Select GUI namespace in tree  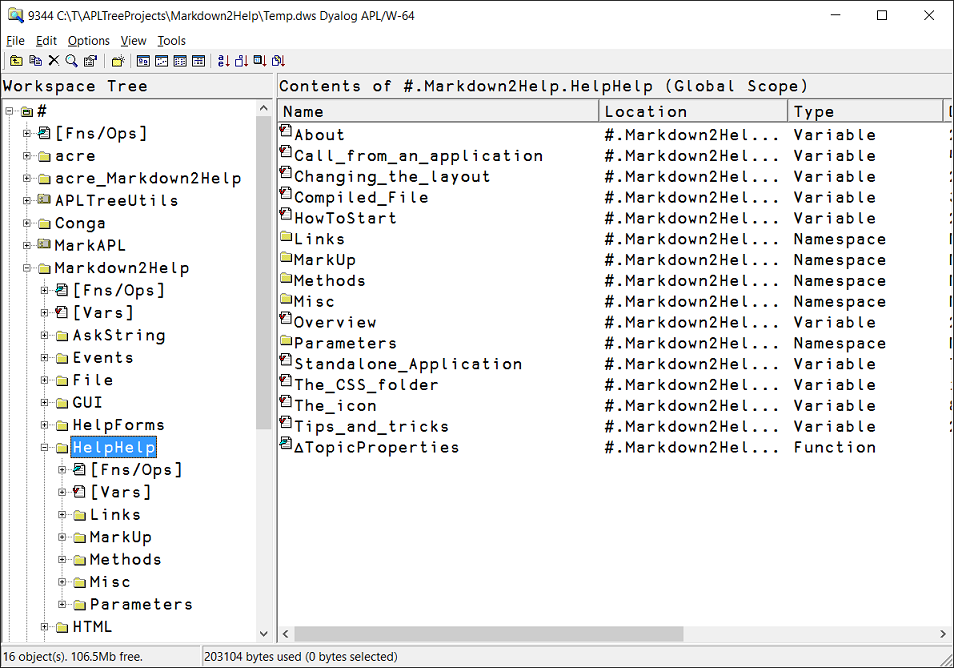click(x=87, y=403)
